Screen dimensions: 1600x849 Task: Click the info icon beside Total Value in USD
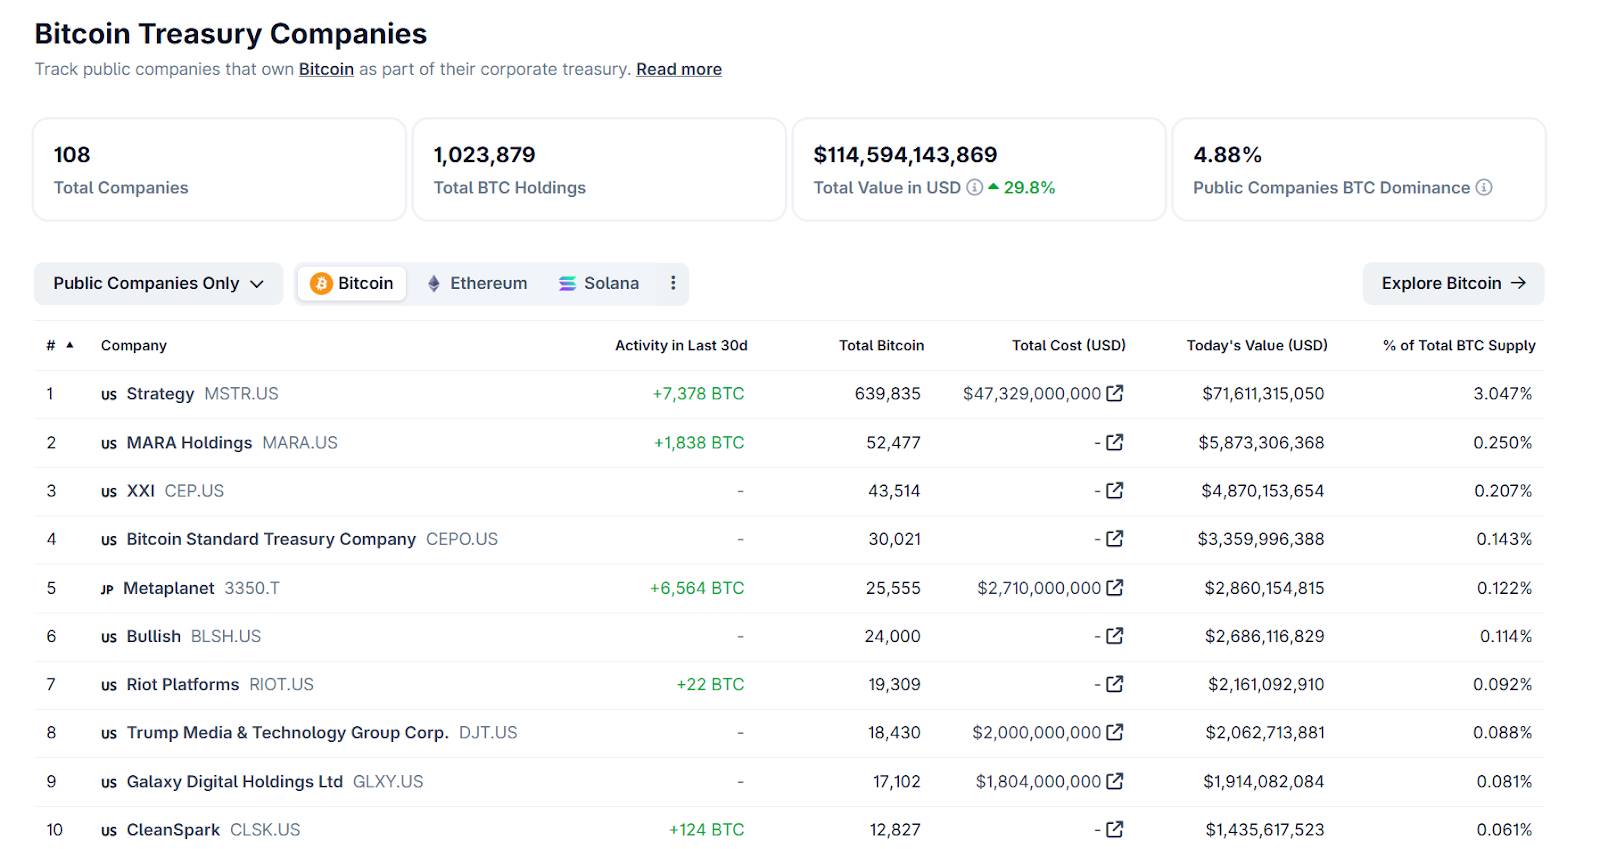(974, 188)
